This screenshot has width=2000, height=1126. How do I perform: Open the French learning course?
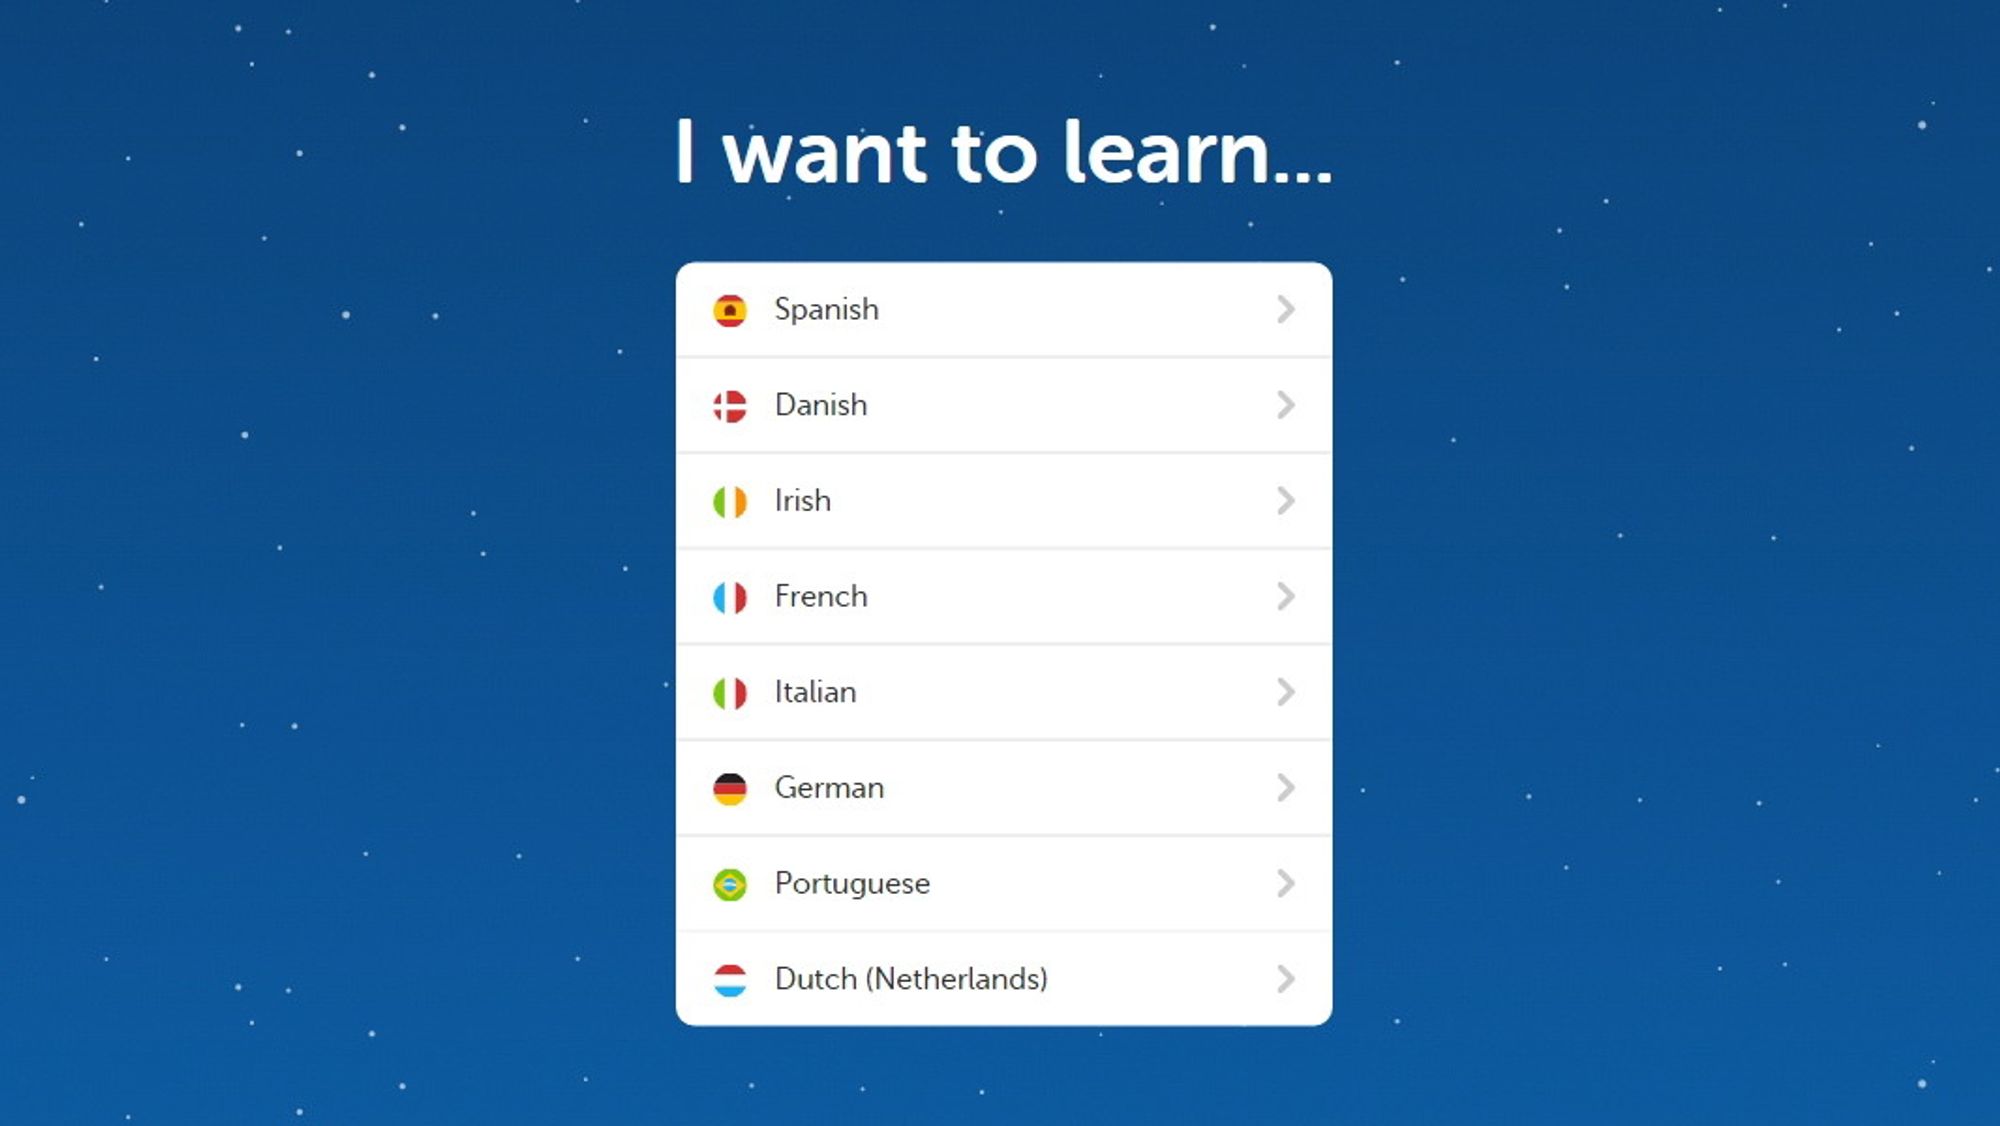point(1000,596)
